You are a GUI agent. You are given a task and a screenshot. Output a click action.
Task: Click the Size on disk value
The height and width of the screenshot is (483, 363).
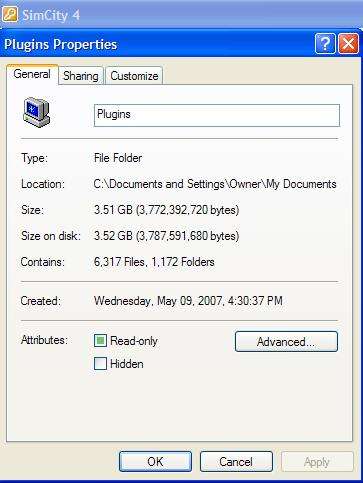(166, 236)
